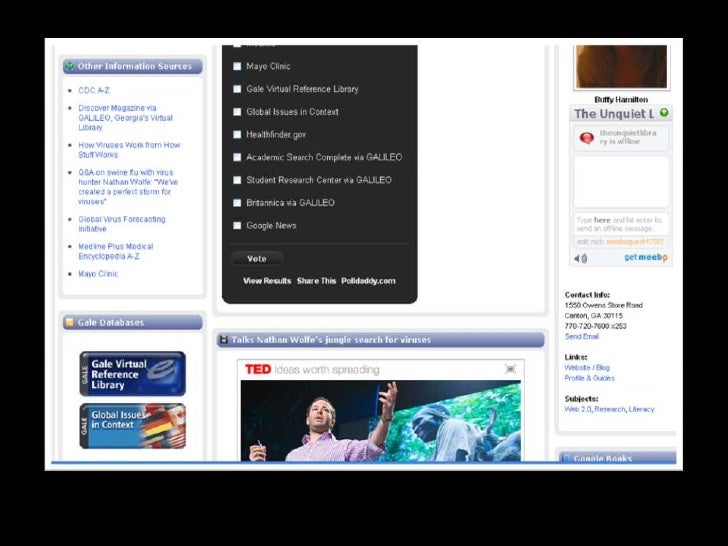
Task: Check Britannica via GALILEO option
Action: (x=237, y=203)
